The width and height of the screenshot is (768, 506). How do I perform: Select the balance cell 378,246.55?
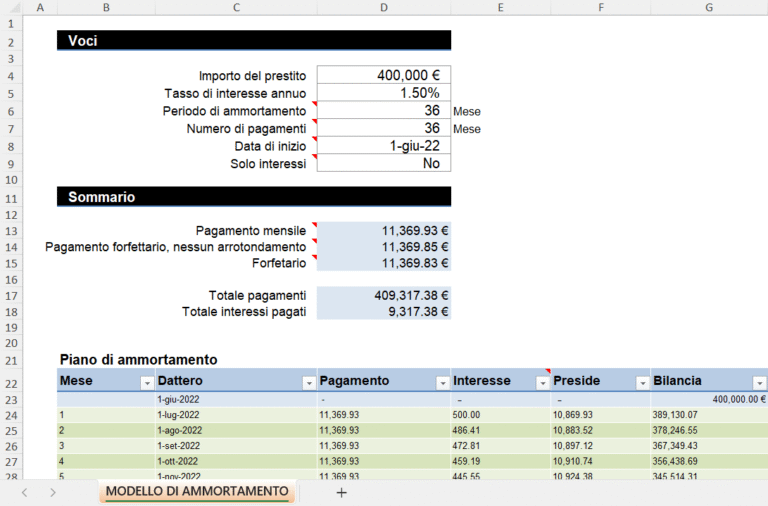point(709,430)
